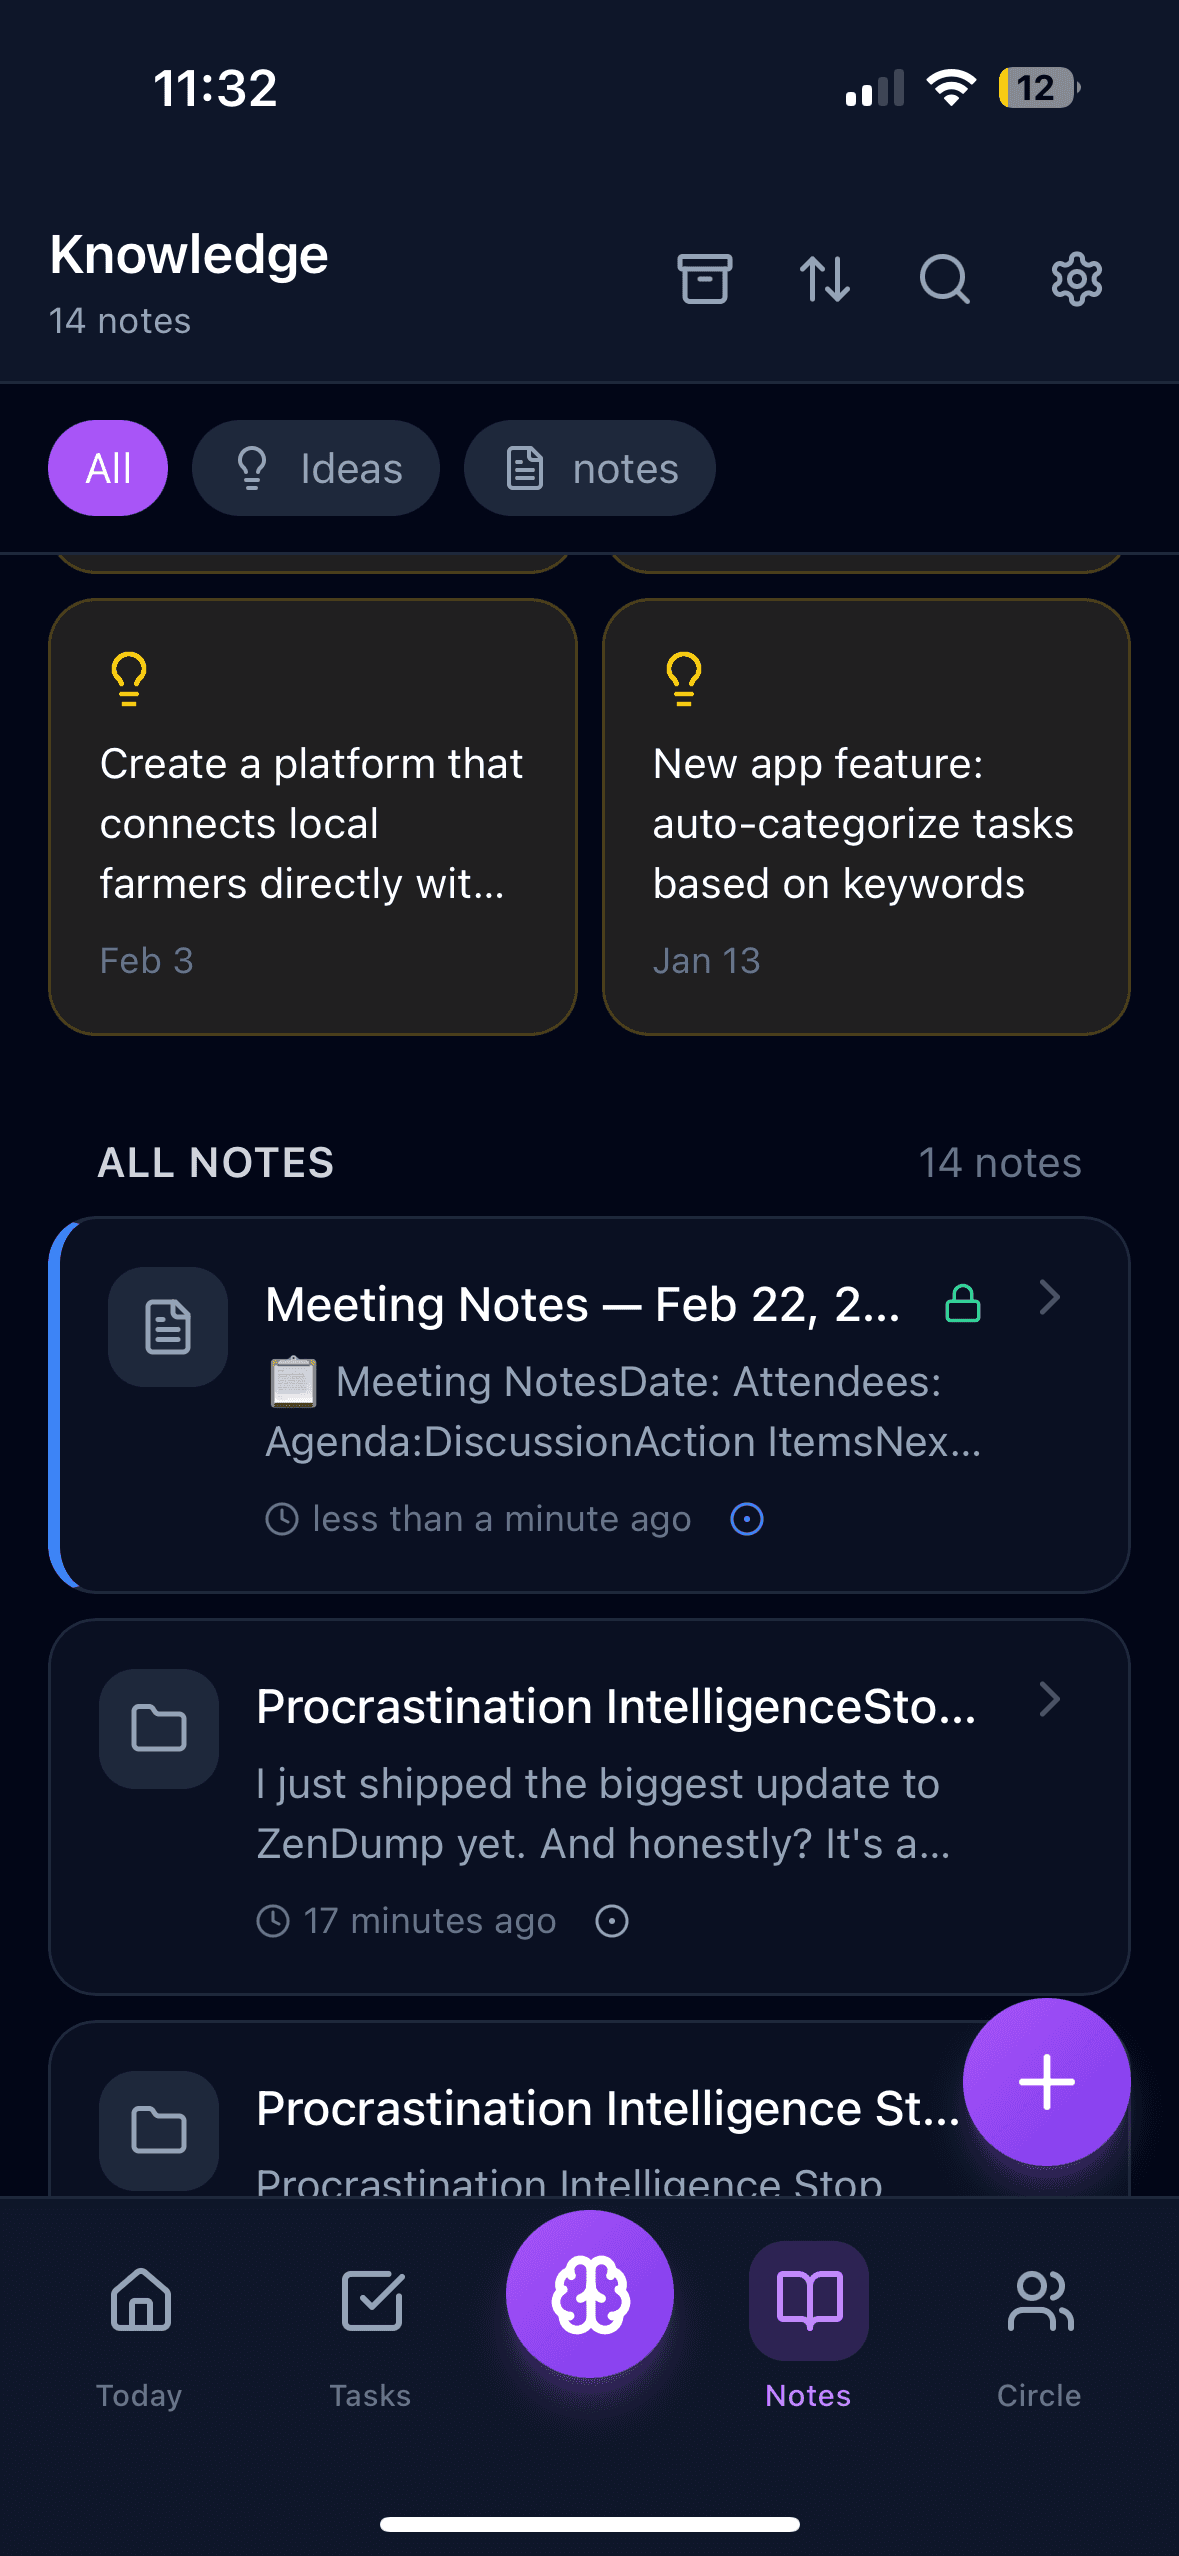Tap the purple brain button
The height and width of the screenshot is (2556, 1179).
(590, 2294)
